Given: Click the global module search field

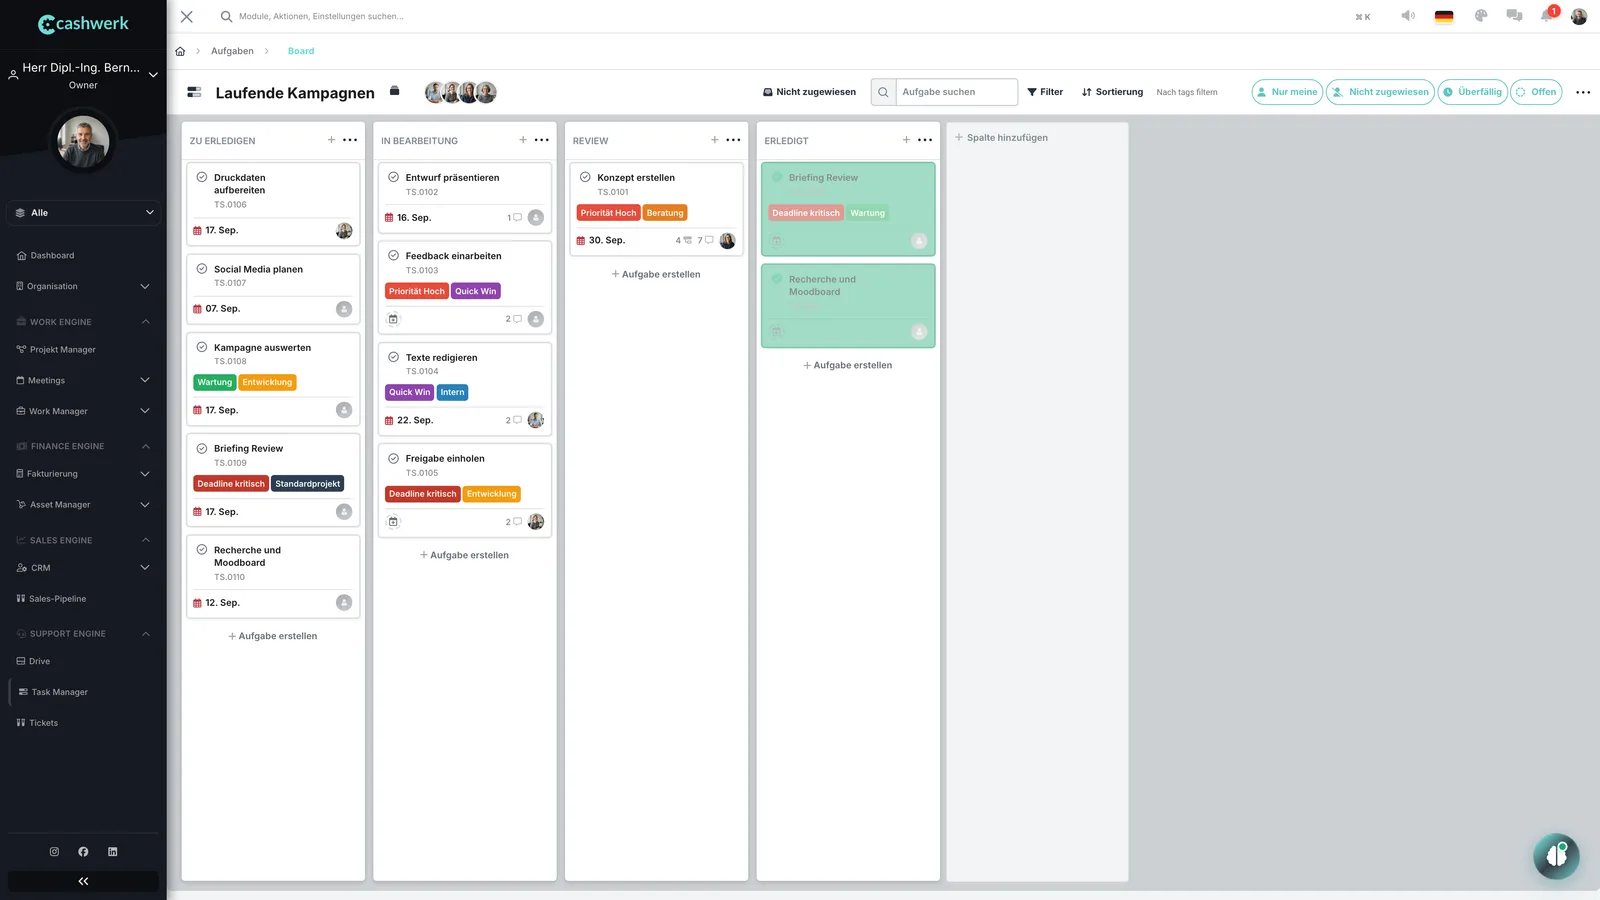Looking at the screenshot, I should tap(320, 16).
